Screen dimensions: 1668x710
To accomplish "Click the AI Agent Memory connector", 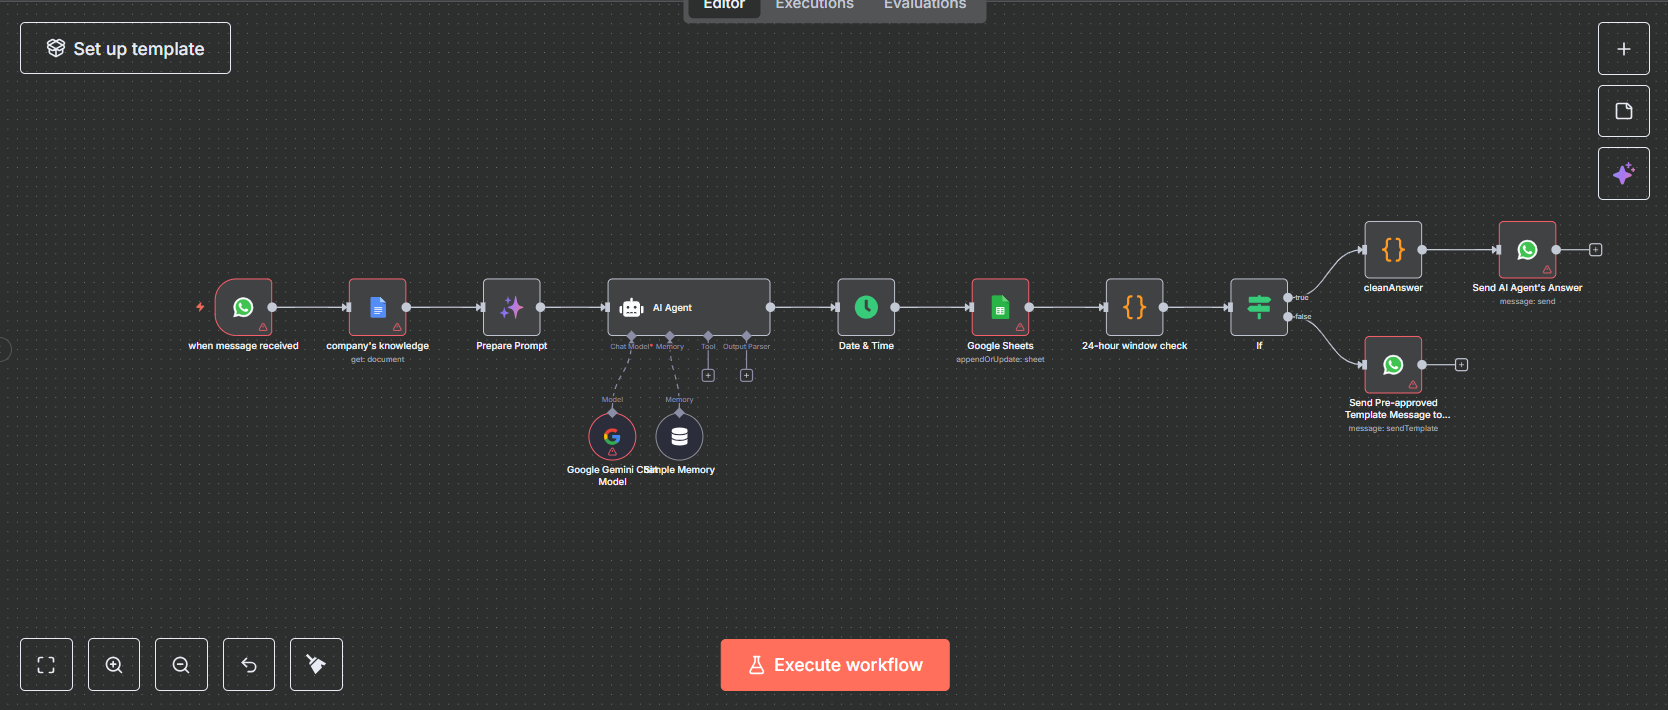I will [x=670, y=336].
